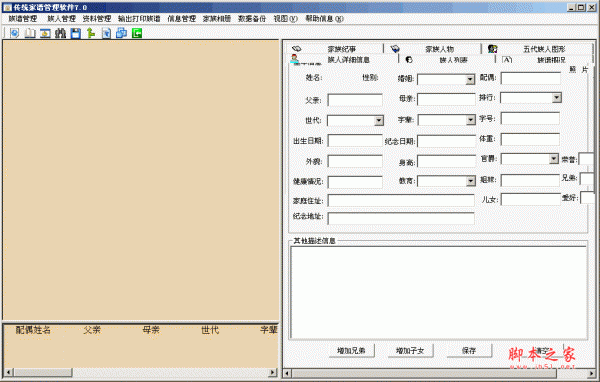Viewport: 600px width, 382px height.
Task: Expand the 排行 dropdown
Action: pos(556,98)
